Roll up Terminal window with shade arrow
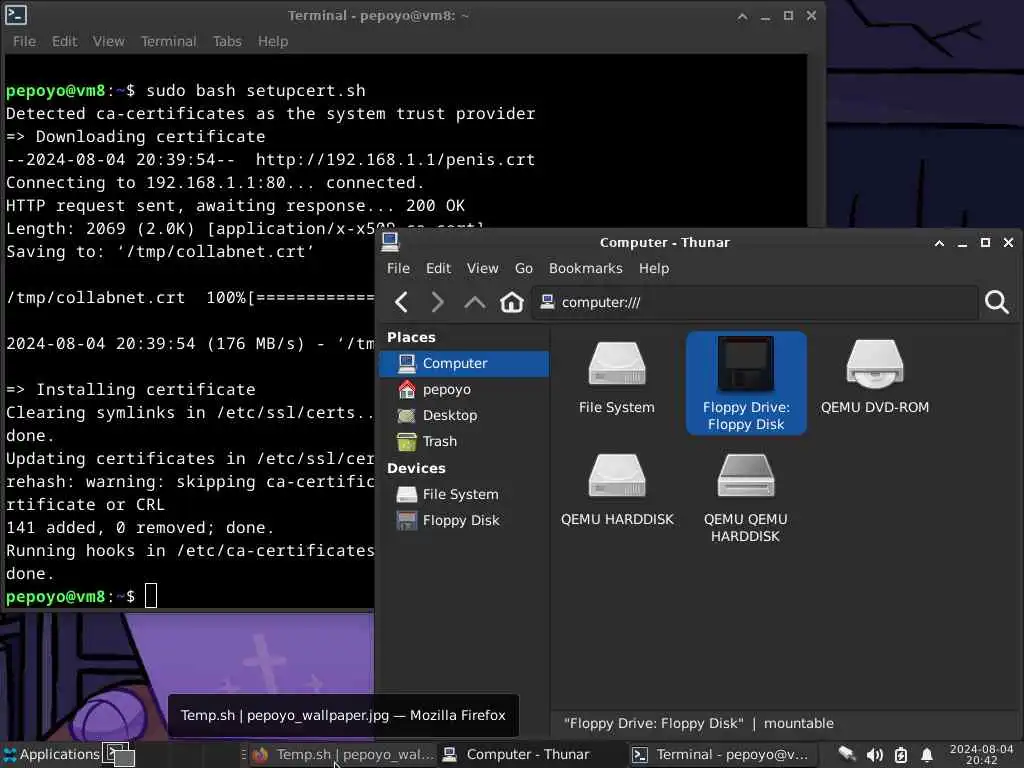1024x768 pixels. click(x=743, y=16)
